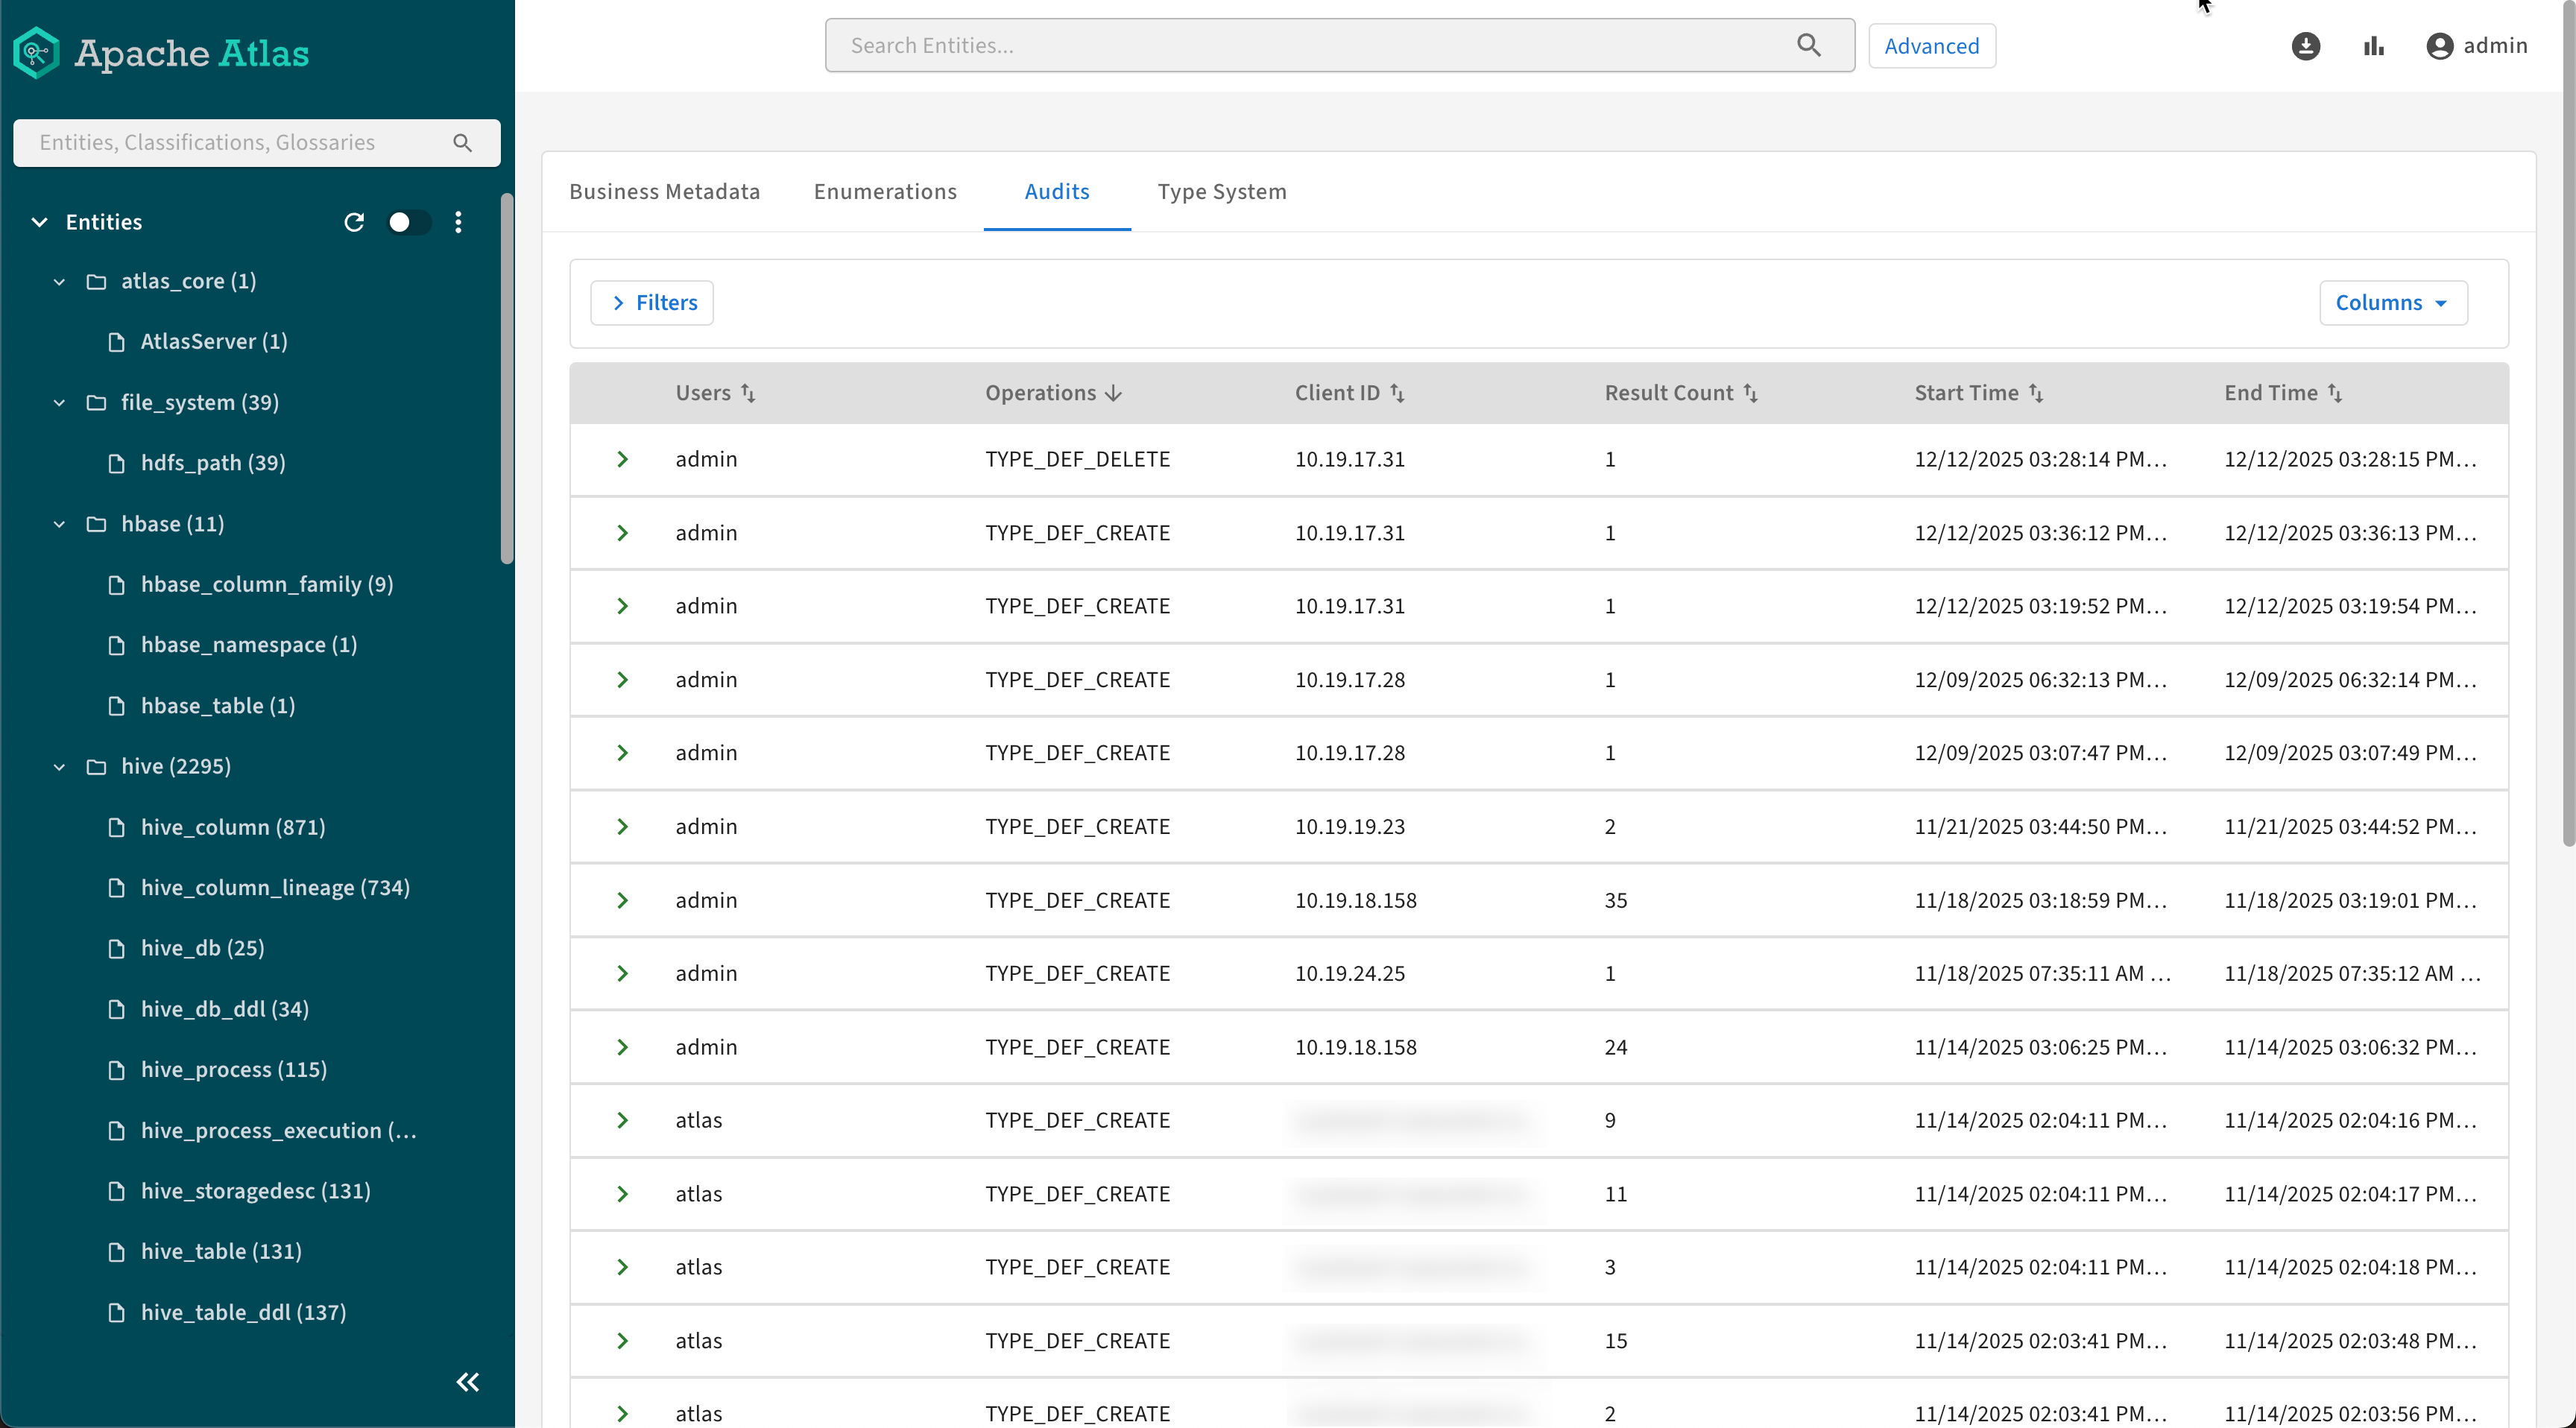This screenshot has height=1428, width=2576.
Task: Collapse the hive folder in tree
Action: tap(60, 766)
